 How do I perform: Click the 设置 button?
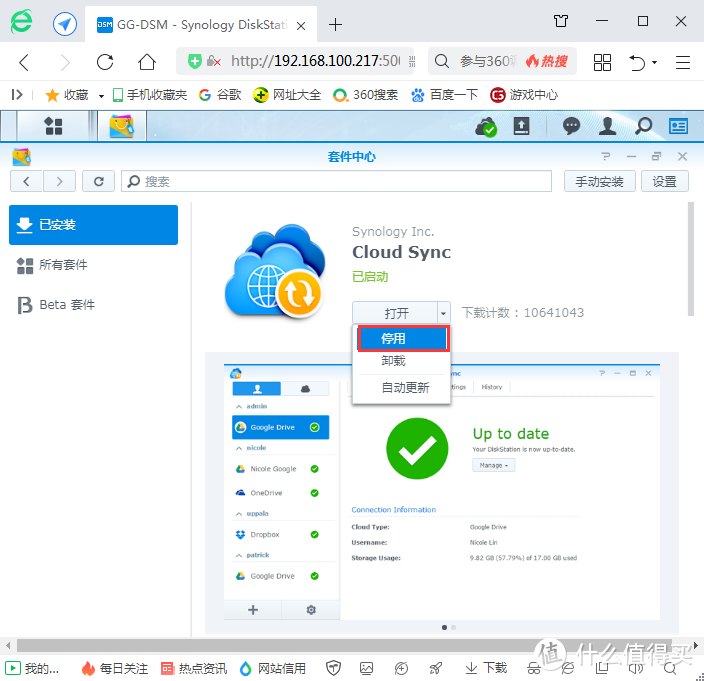[664, 181]
